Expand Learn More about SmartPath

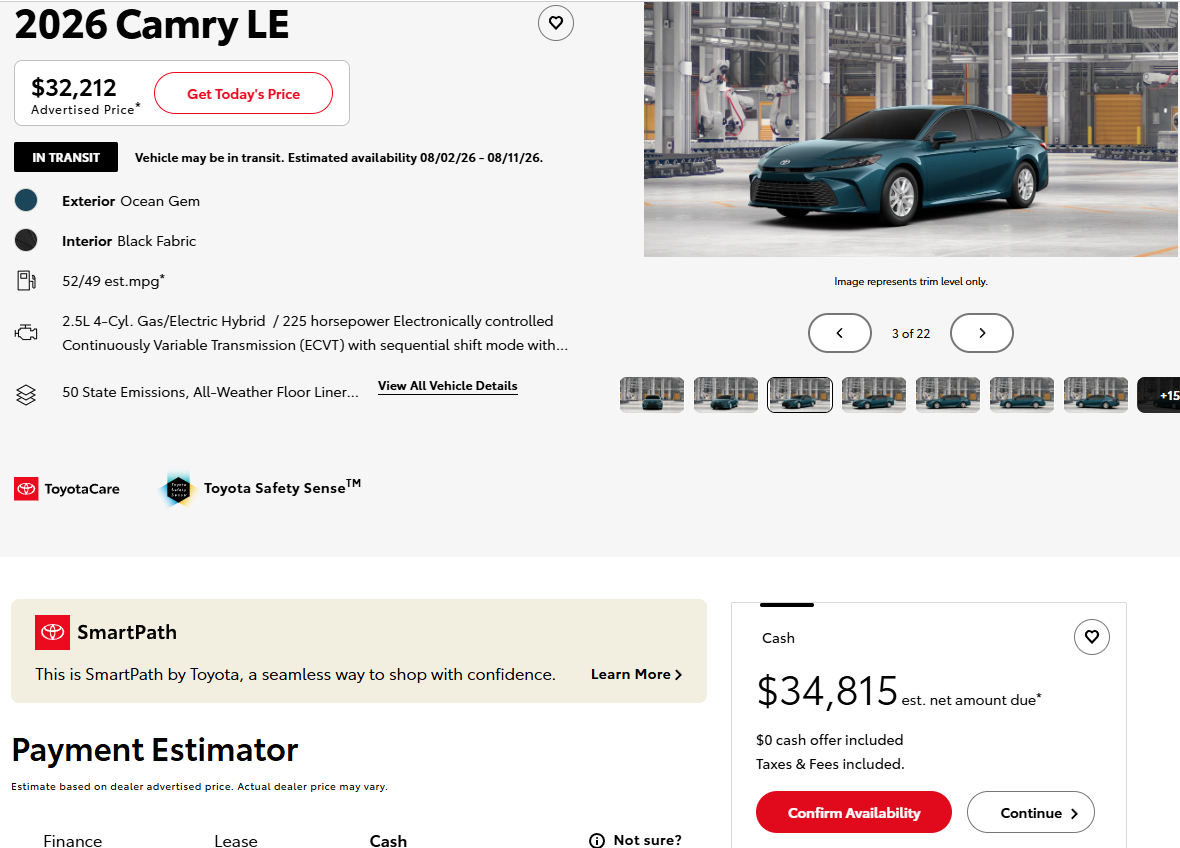click(637, 674)
